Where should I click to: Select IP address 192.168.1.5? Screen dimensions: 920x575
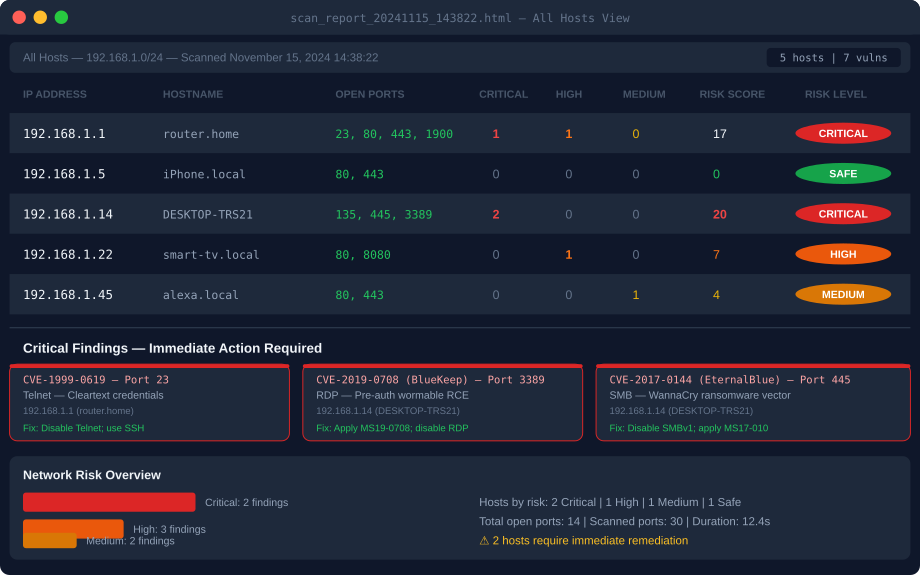pos(64,174)
